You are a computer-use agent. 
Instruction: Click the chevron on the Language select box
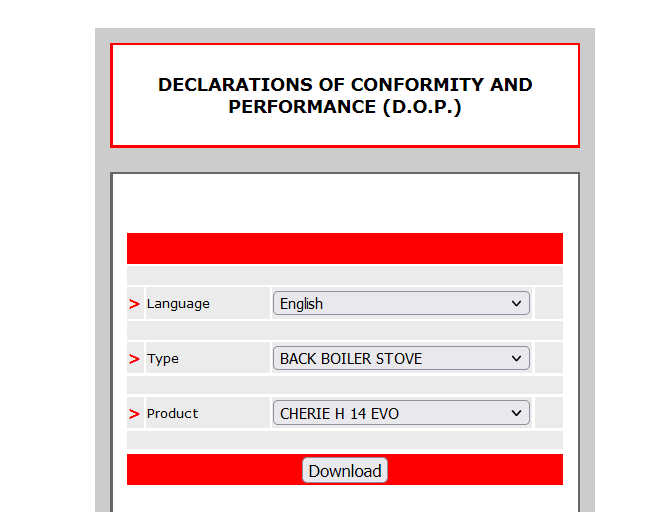[x=516, y=304]
